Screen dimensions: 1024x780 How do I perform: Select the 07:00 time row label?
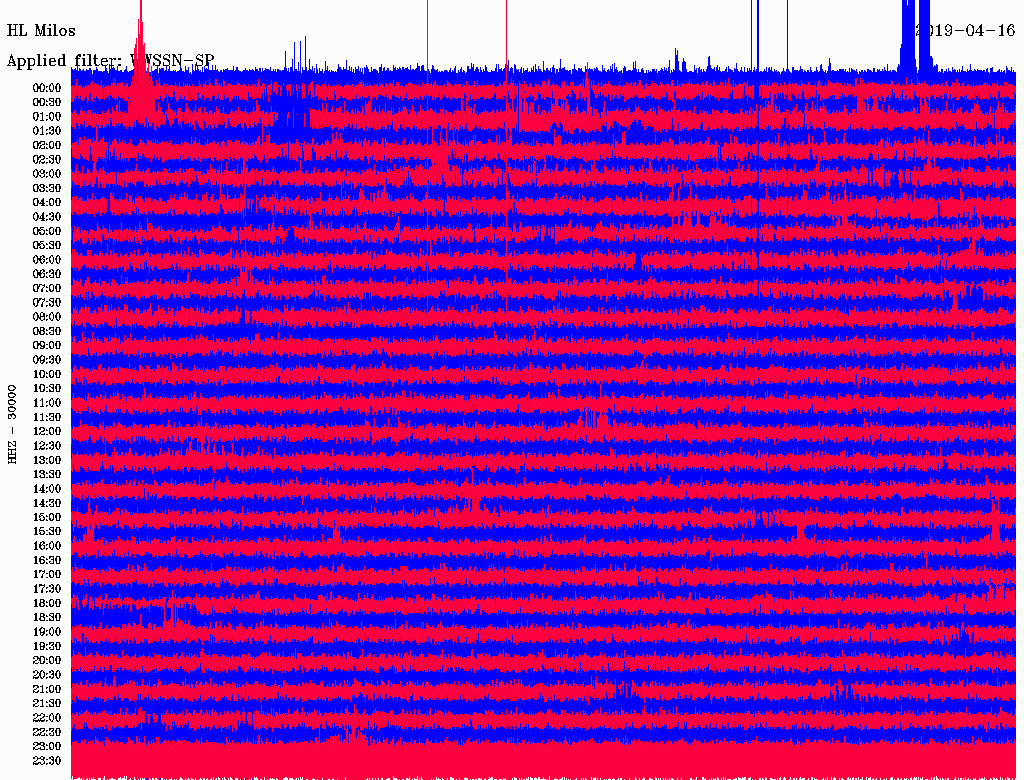point(47,288)
